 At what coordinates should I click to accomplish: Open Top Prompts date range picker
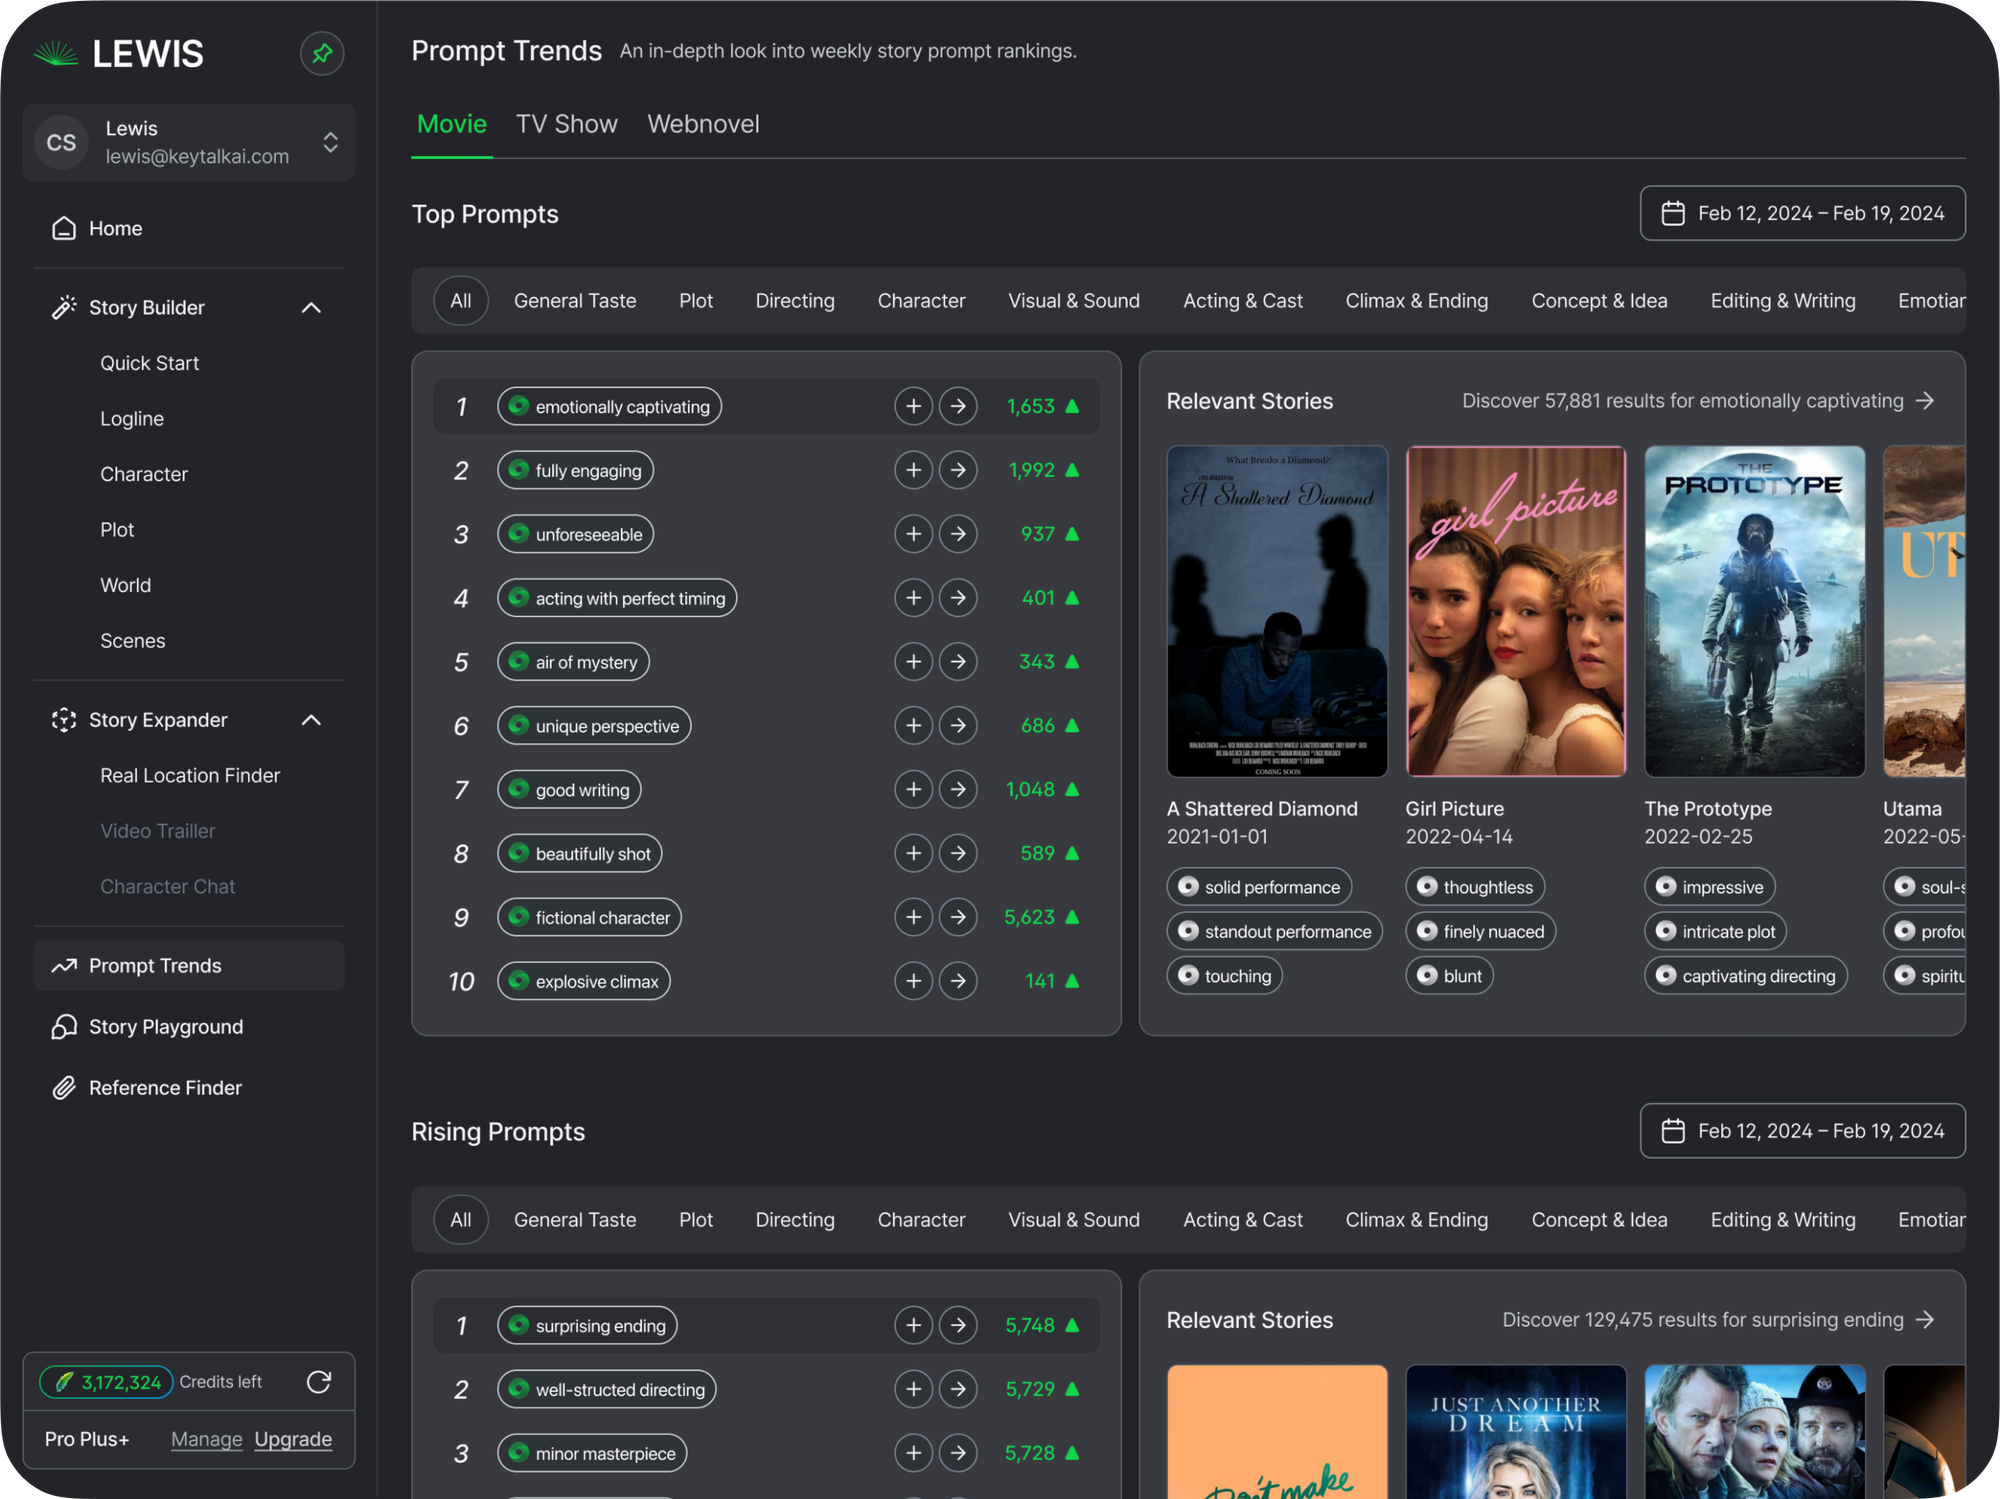coord(1802,213)
